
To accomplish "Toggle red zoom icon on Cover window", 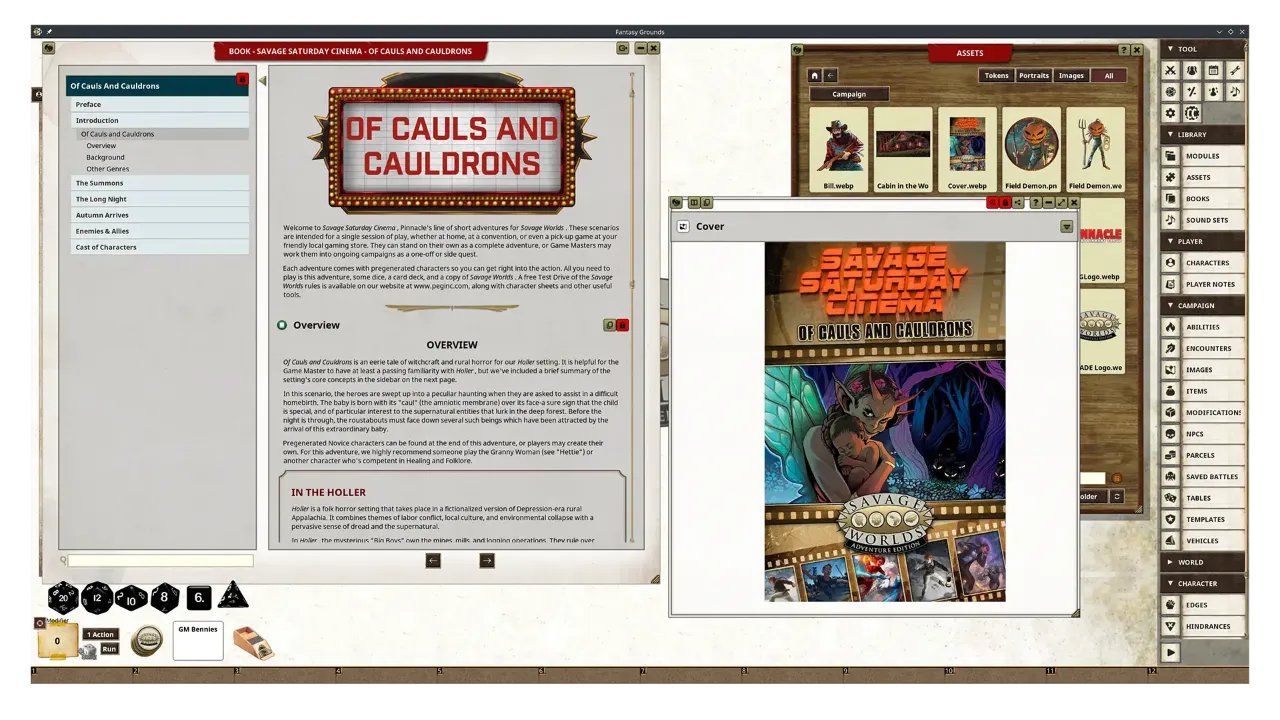I will (992, 203).
